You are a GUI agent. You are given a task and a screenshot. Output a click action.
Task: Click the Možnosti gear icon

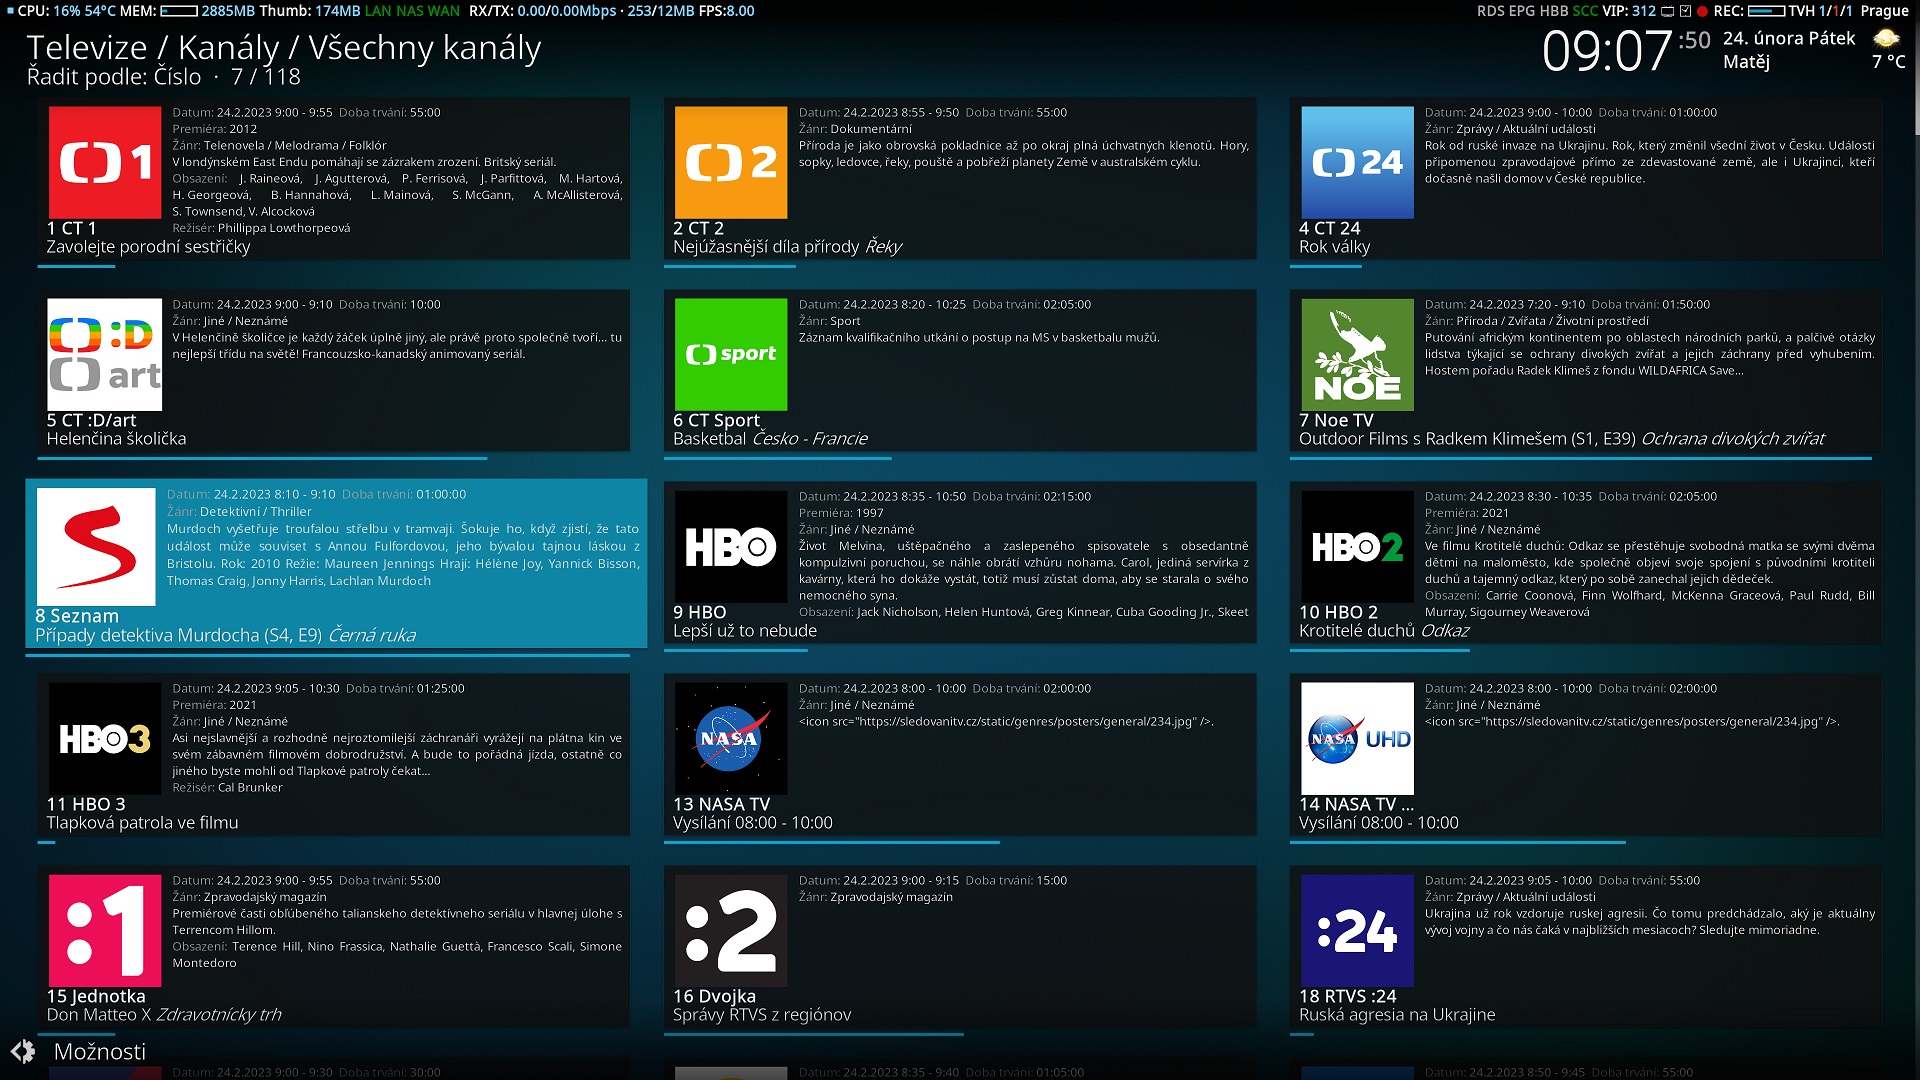click(23, 1051)
